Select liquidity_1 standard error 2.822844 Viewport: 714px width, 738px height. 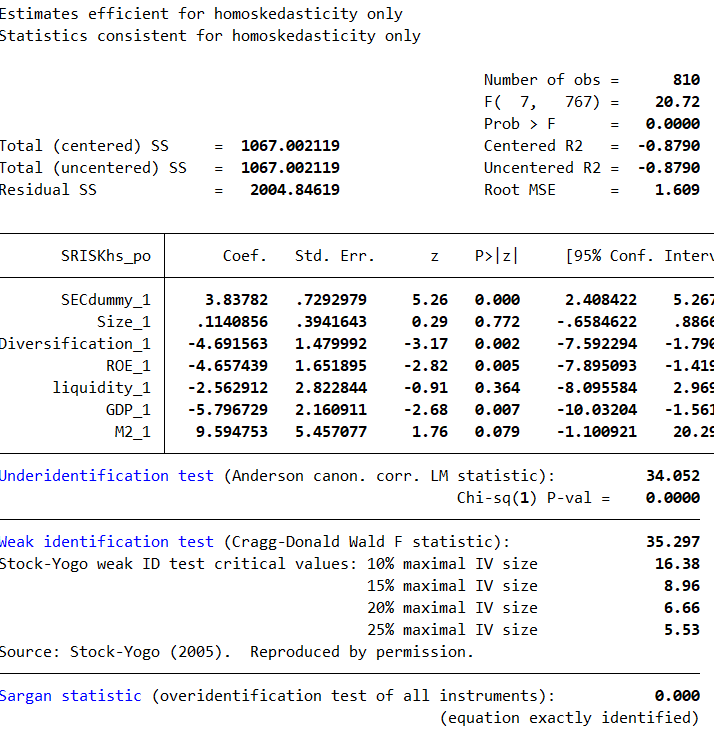[331, 388]
